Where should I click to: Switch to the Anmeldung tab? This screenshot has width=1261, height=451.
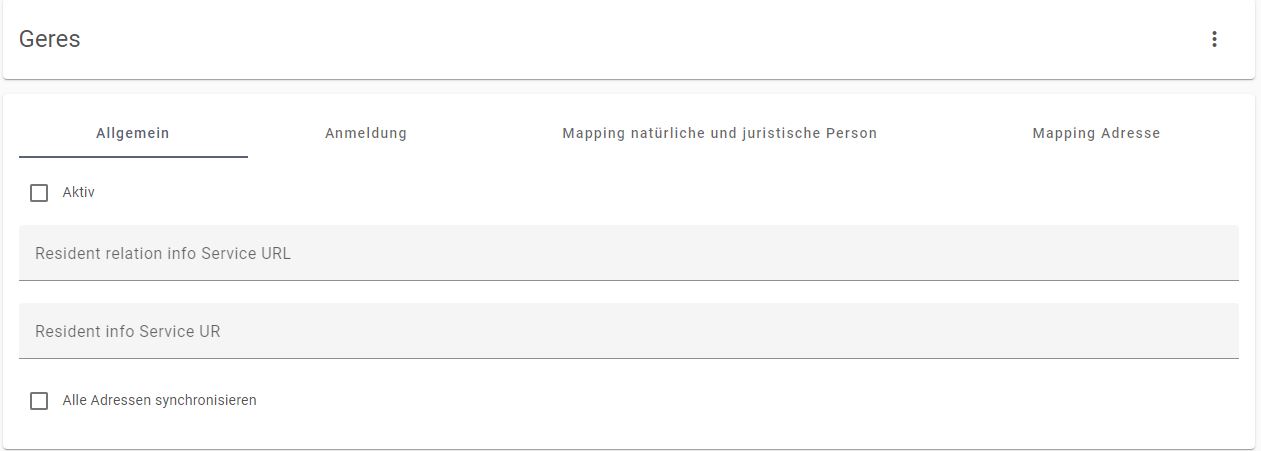coord(366,133)
